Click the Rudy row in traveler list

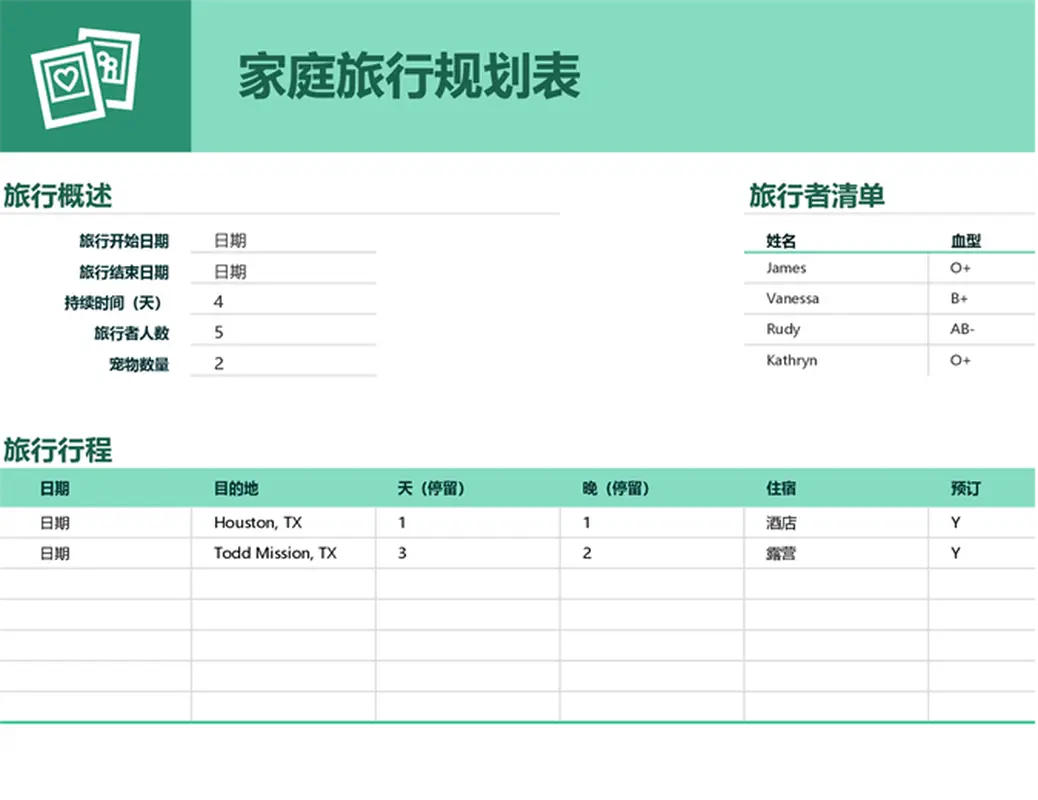coord(783,329)
